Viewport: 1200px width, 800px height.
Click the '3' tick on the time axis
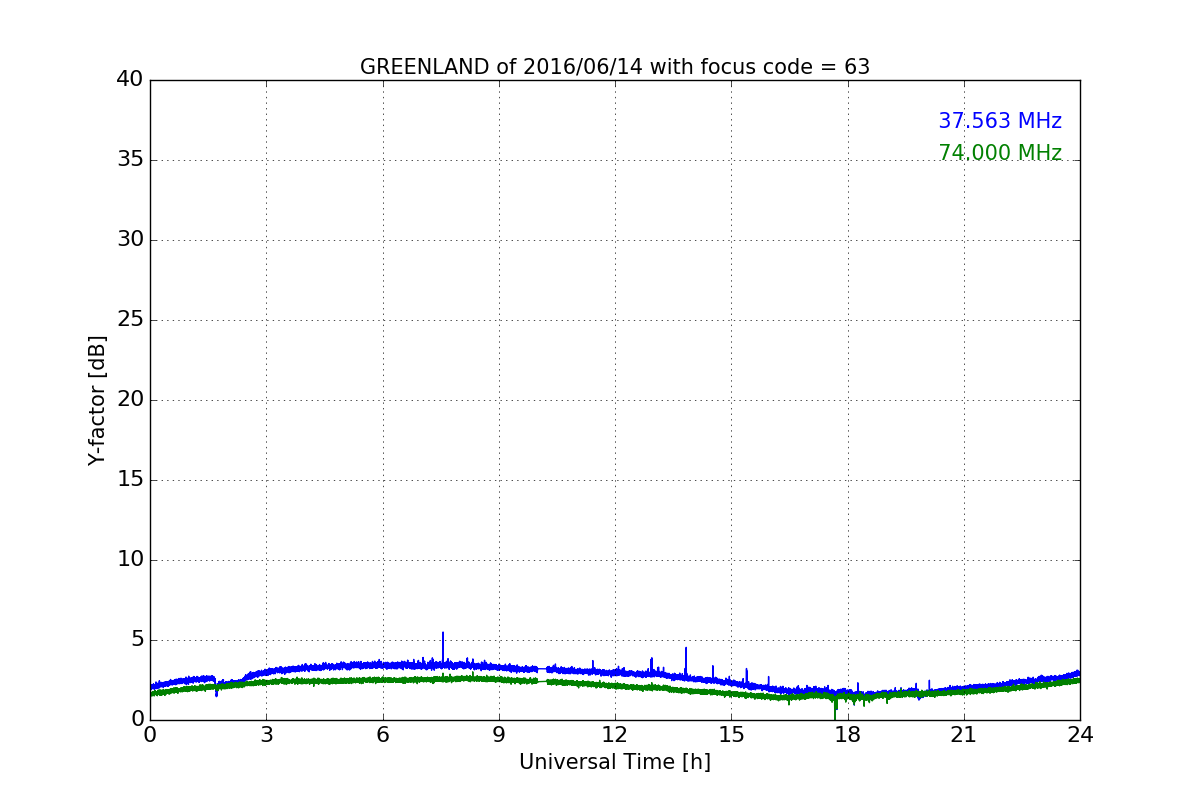point(266,735)
